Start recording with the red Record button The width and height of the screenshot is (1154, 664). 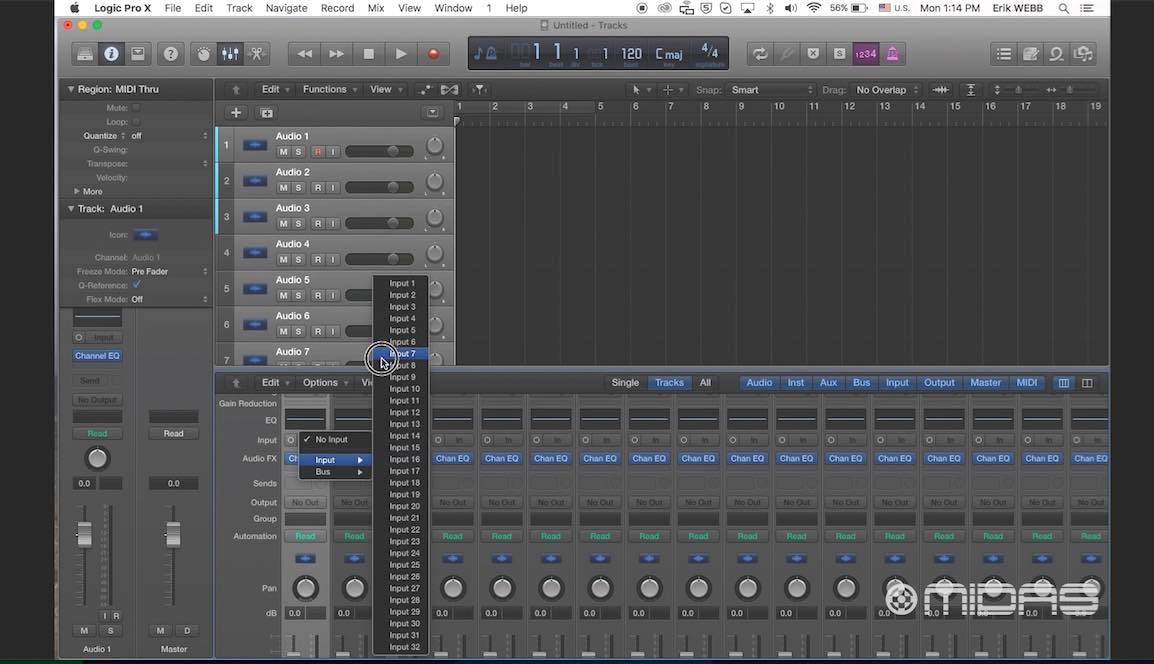pyautogui.click(x=433, y=54)
